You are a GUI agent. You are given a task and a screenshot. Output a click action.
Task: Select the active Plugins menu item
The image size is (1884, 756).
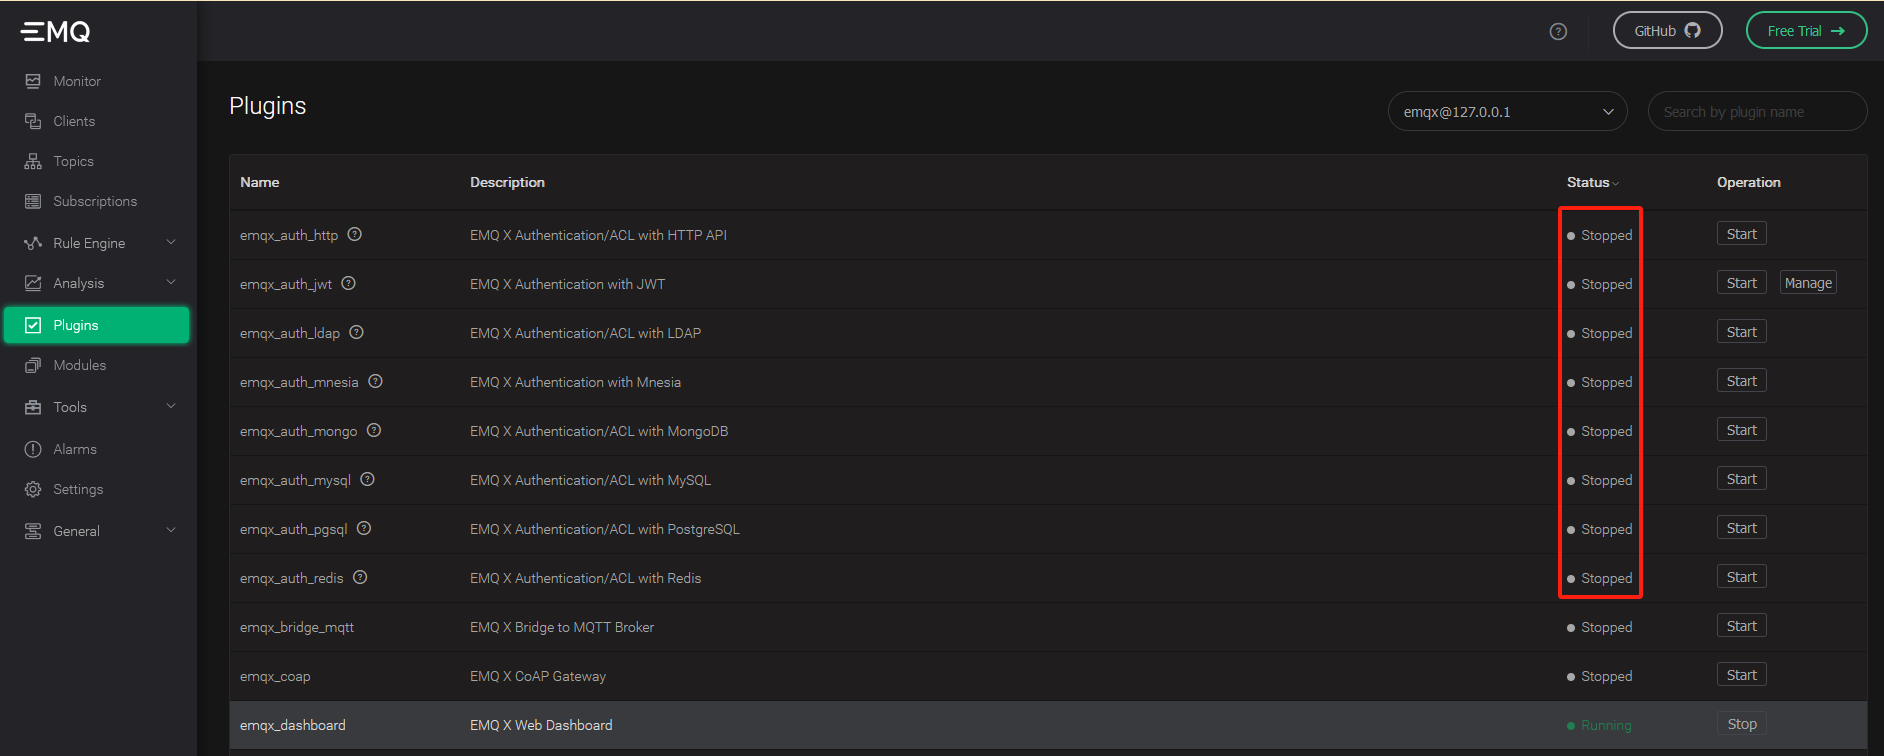click(x=97, y=325)
